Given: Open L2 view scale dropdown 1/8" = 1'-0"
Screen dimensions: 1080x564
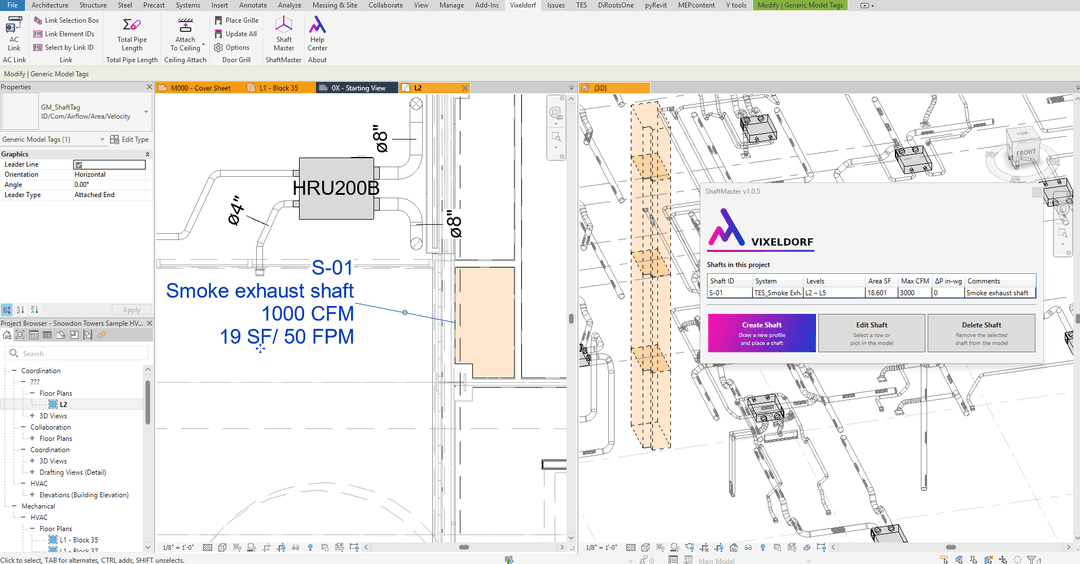Looking at the screenshot, I should [178, 547].
